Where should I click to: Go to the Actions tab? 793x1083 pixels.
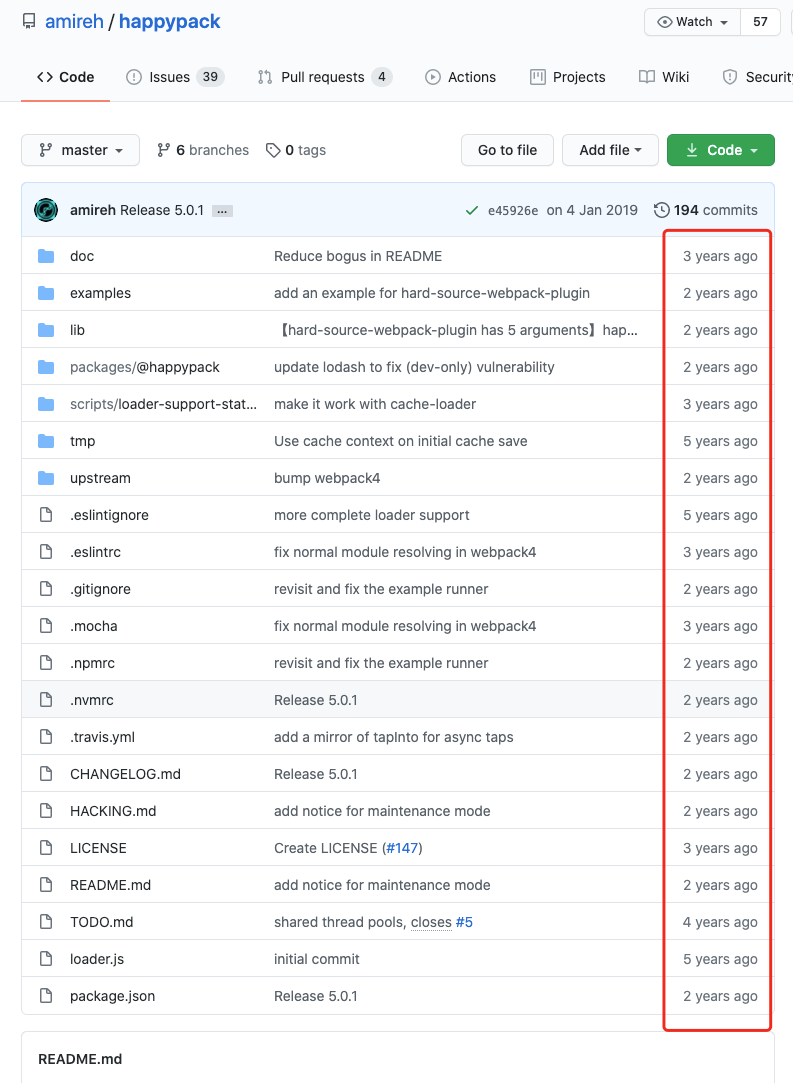click(460, 77)
